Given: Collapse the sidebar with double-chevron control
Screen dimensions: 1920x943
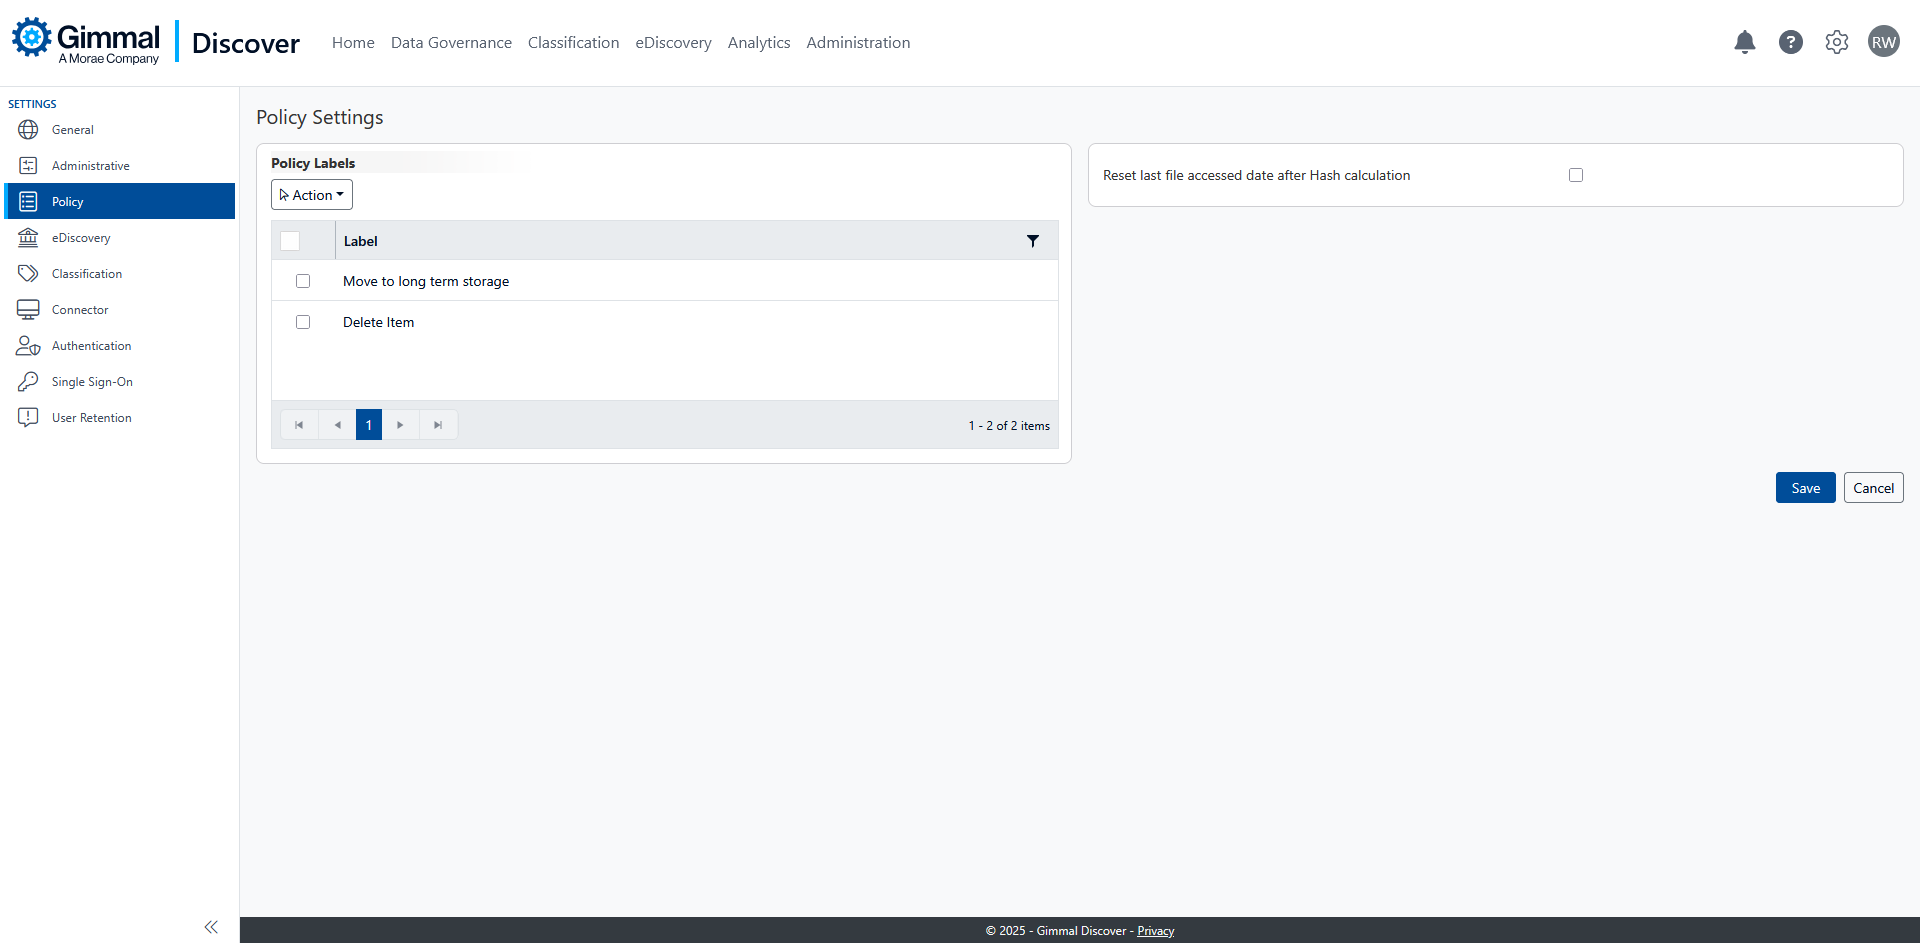Looking at the screenshot, I should [x=211, y=927].
